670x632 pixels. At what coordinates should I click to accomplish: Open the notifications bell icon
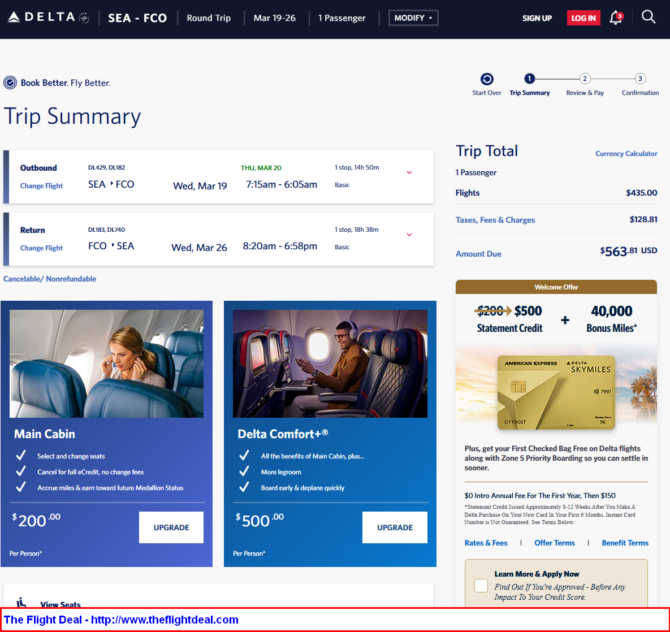pyautogui.click(x=615, y=18)
